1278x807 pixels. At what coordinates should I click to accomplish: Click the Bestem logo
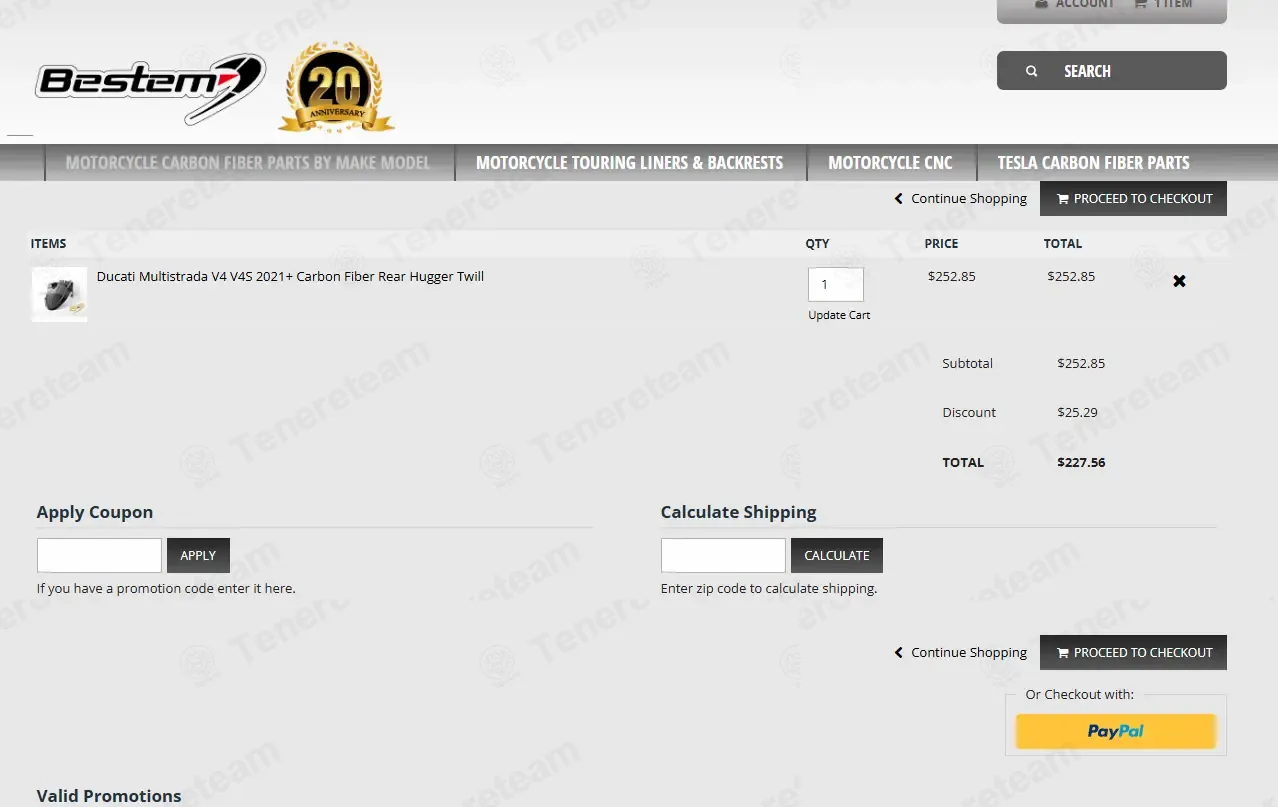(150, 87)
